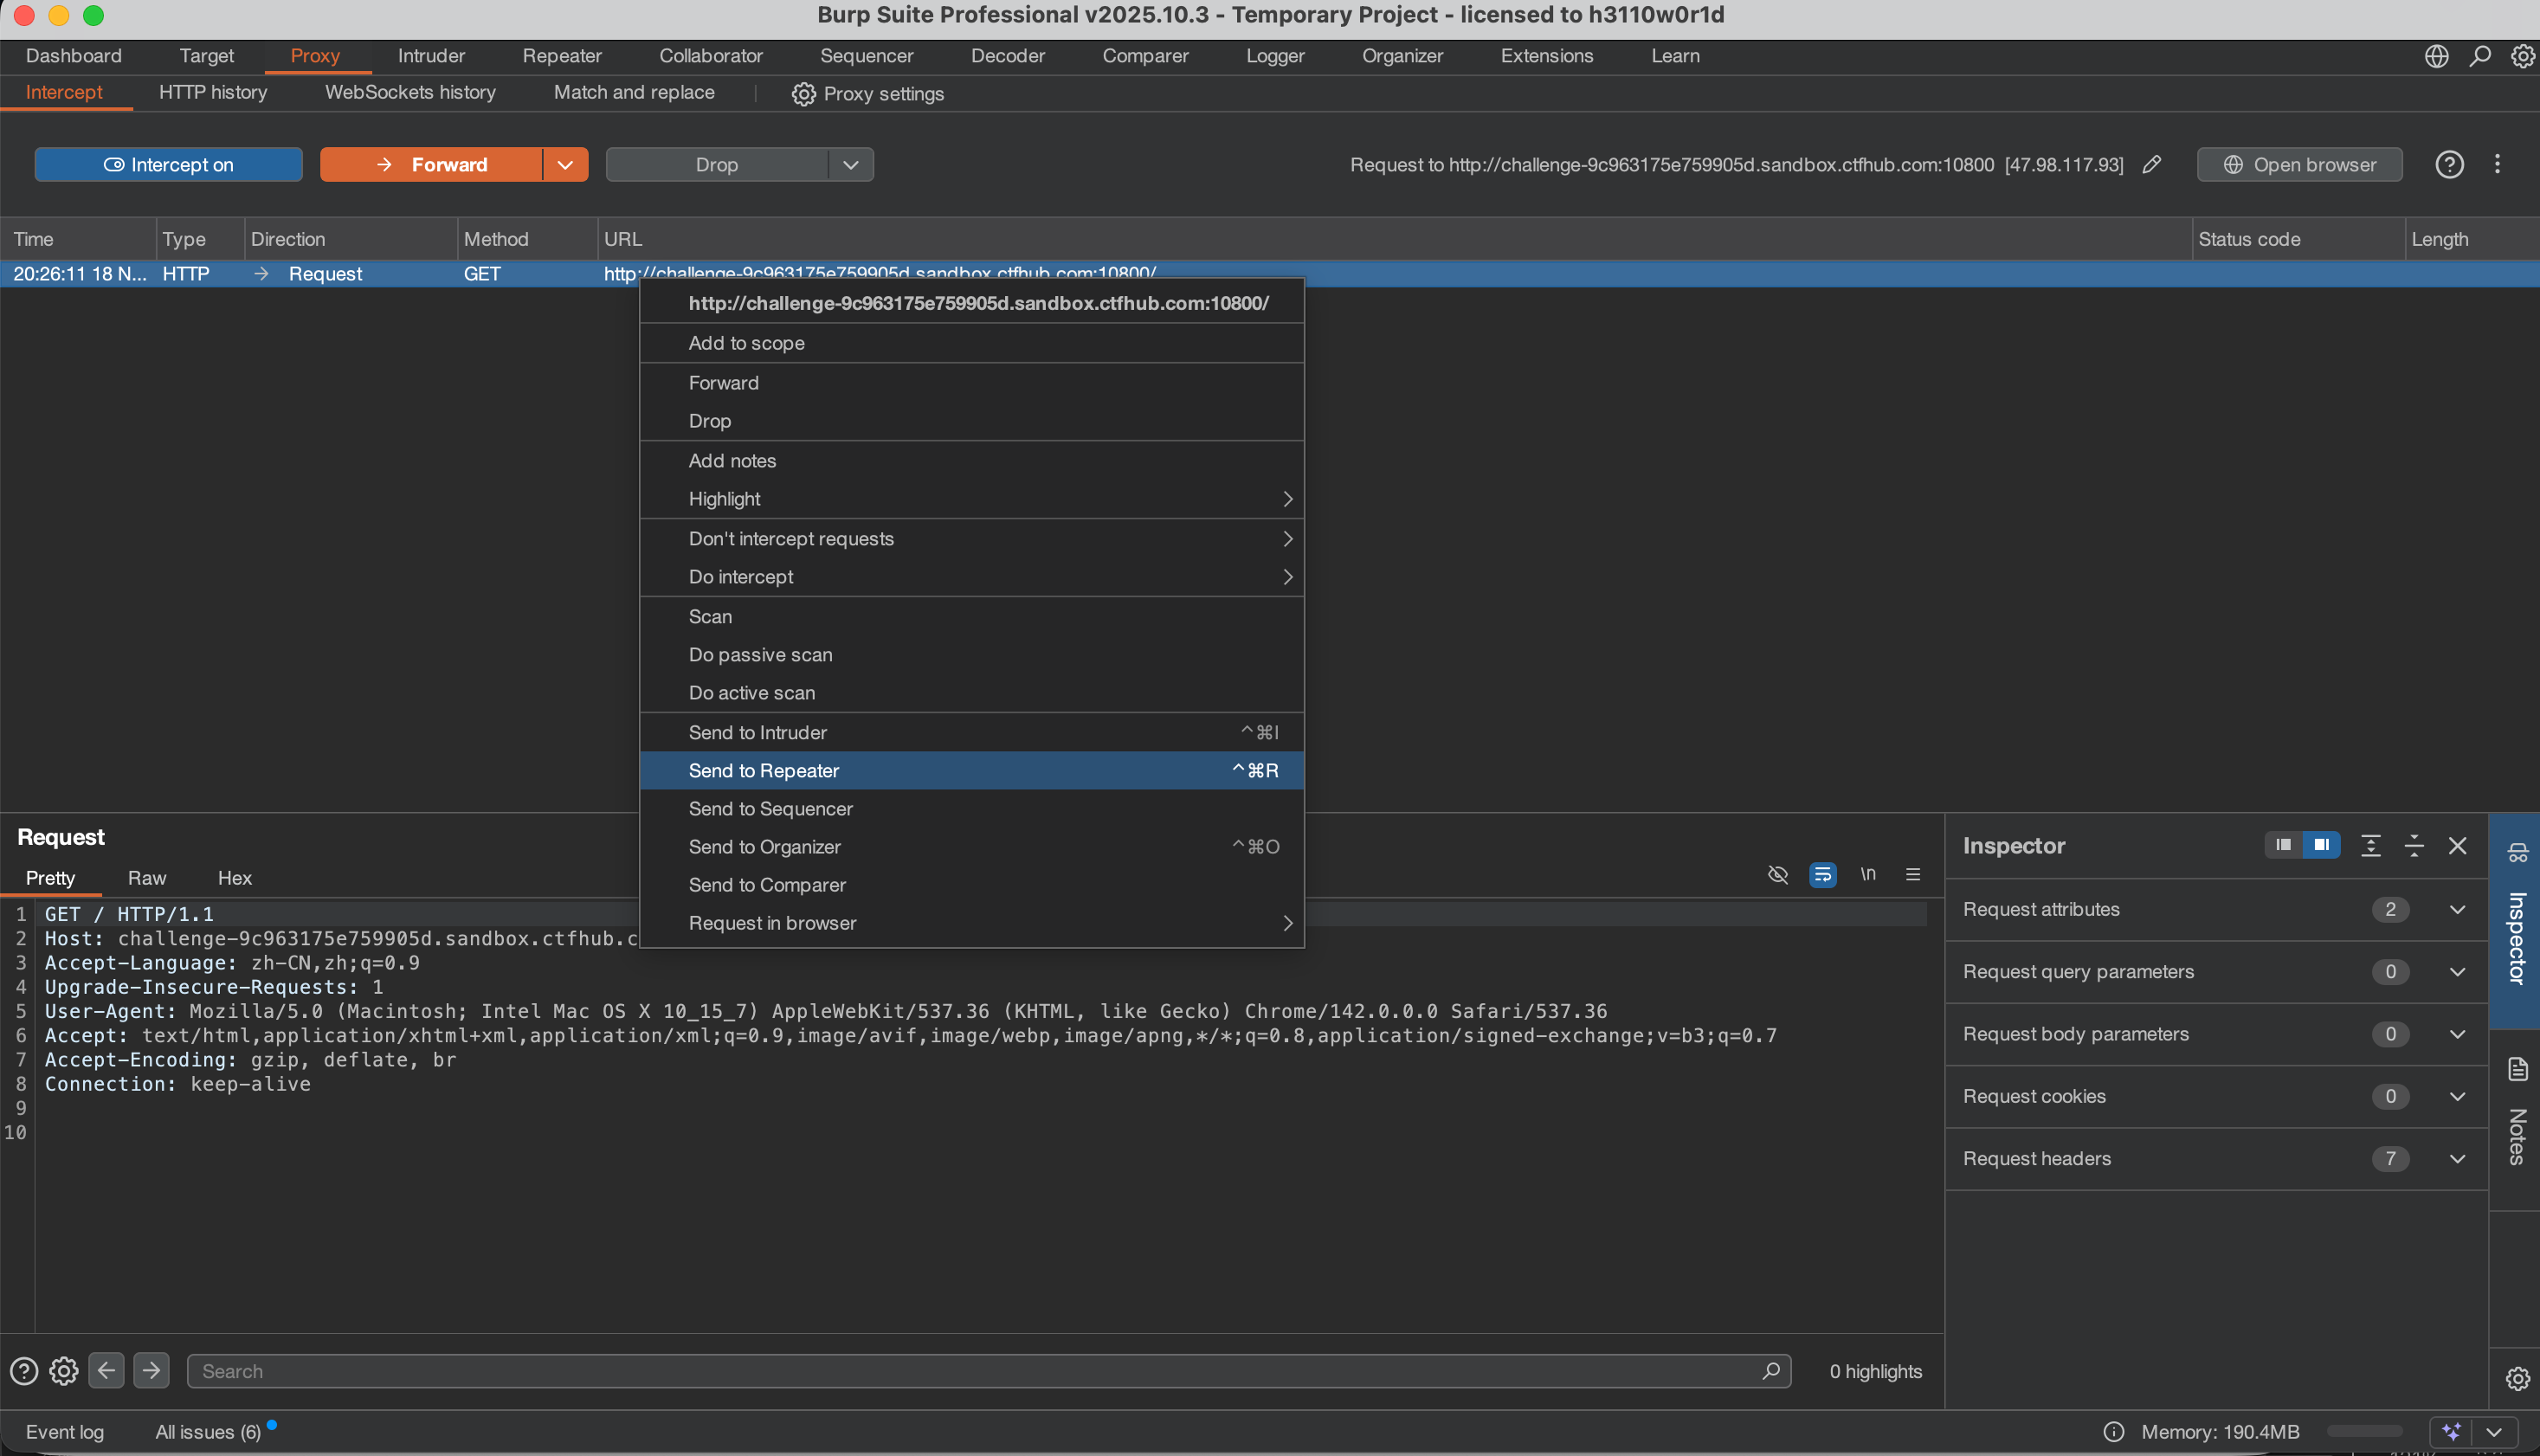The image size is (2540, 1456).
Task: Expand the Request headers section
Action: pyautogui.click(x=2456, y=1159)
